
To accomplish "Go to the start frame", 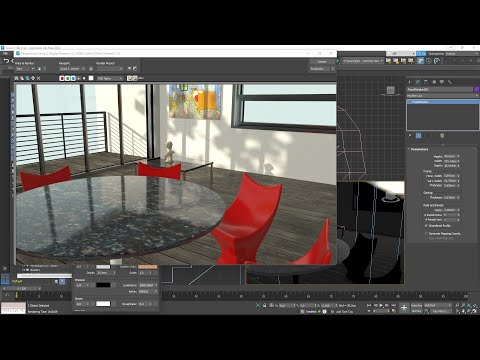I will click(369, 305).
